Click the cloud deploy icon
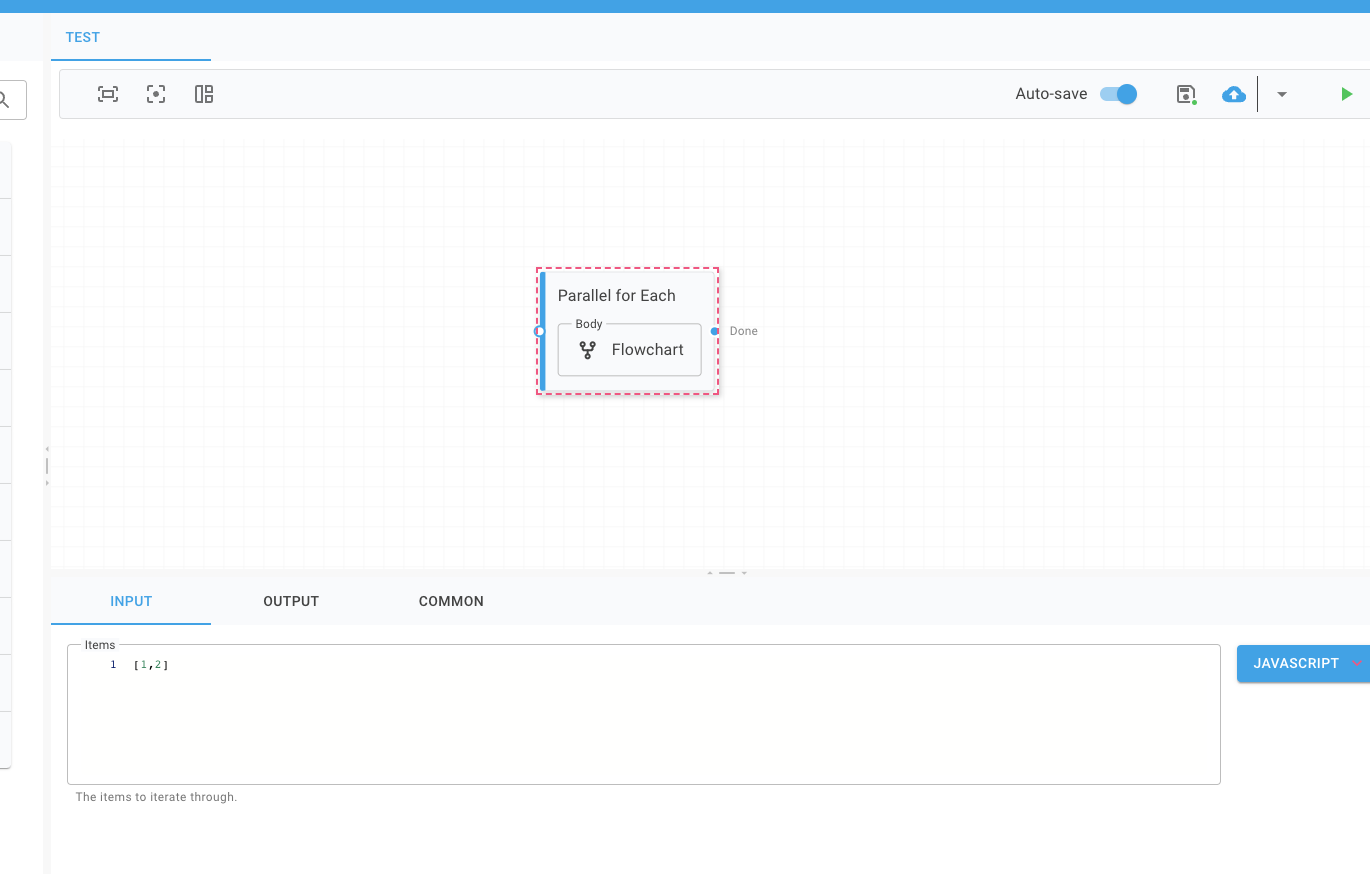The image size is (1370, 874). pos(1233,93)
